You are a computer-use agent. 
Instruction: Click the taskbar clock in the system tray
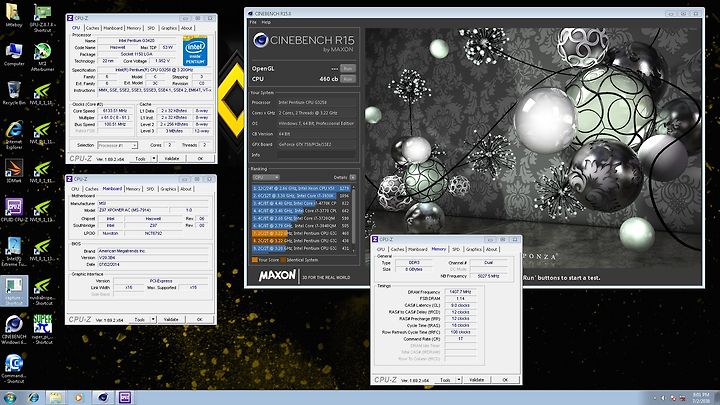[x=701, y=398]
